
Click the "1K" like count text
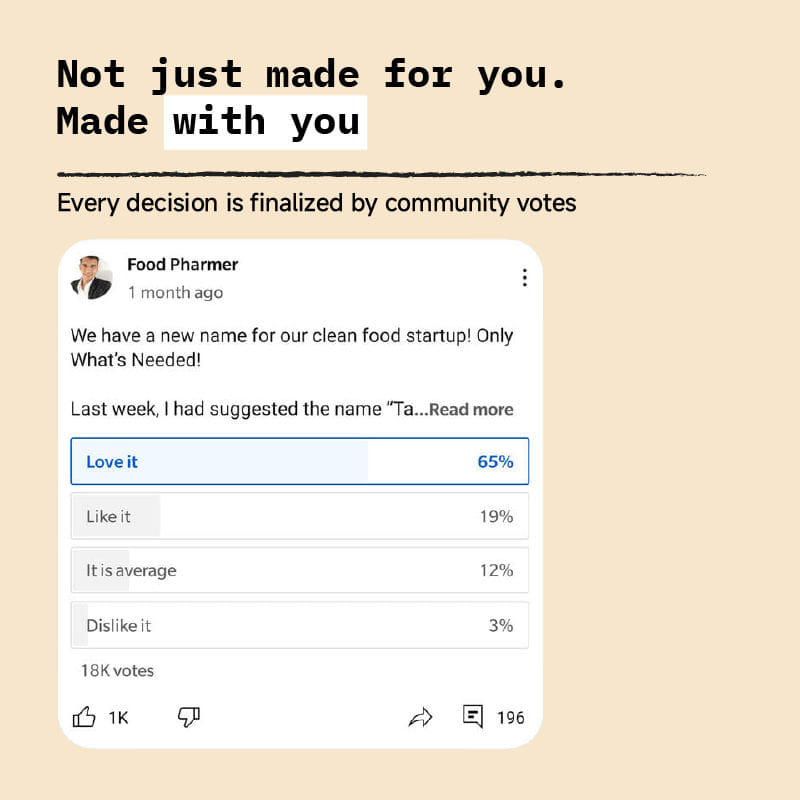120,717
